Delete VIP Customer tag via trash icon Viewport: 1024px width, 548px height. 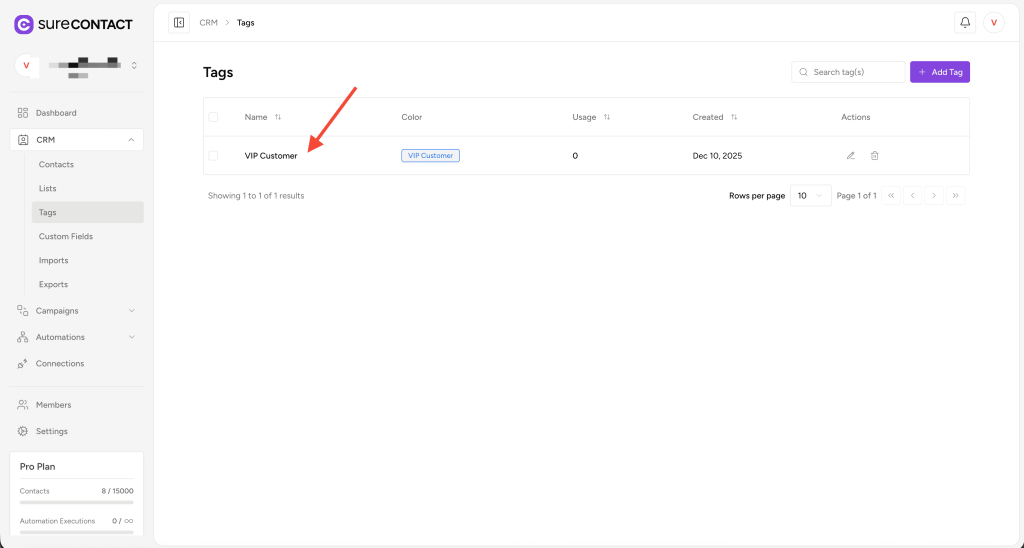tap(875, 156)
